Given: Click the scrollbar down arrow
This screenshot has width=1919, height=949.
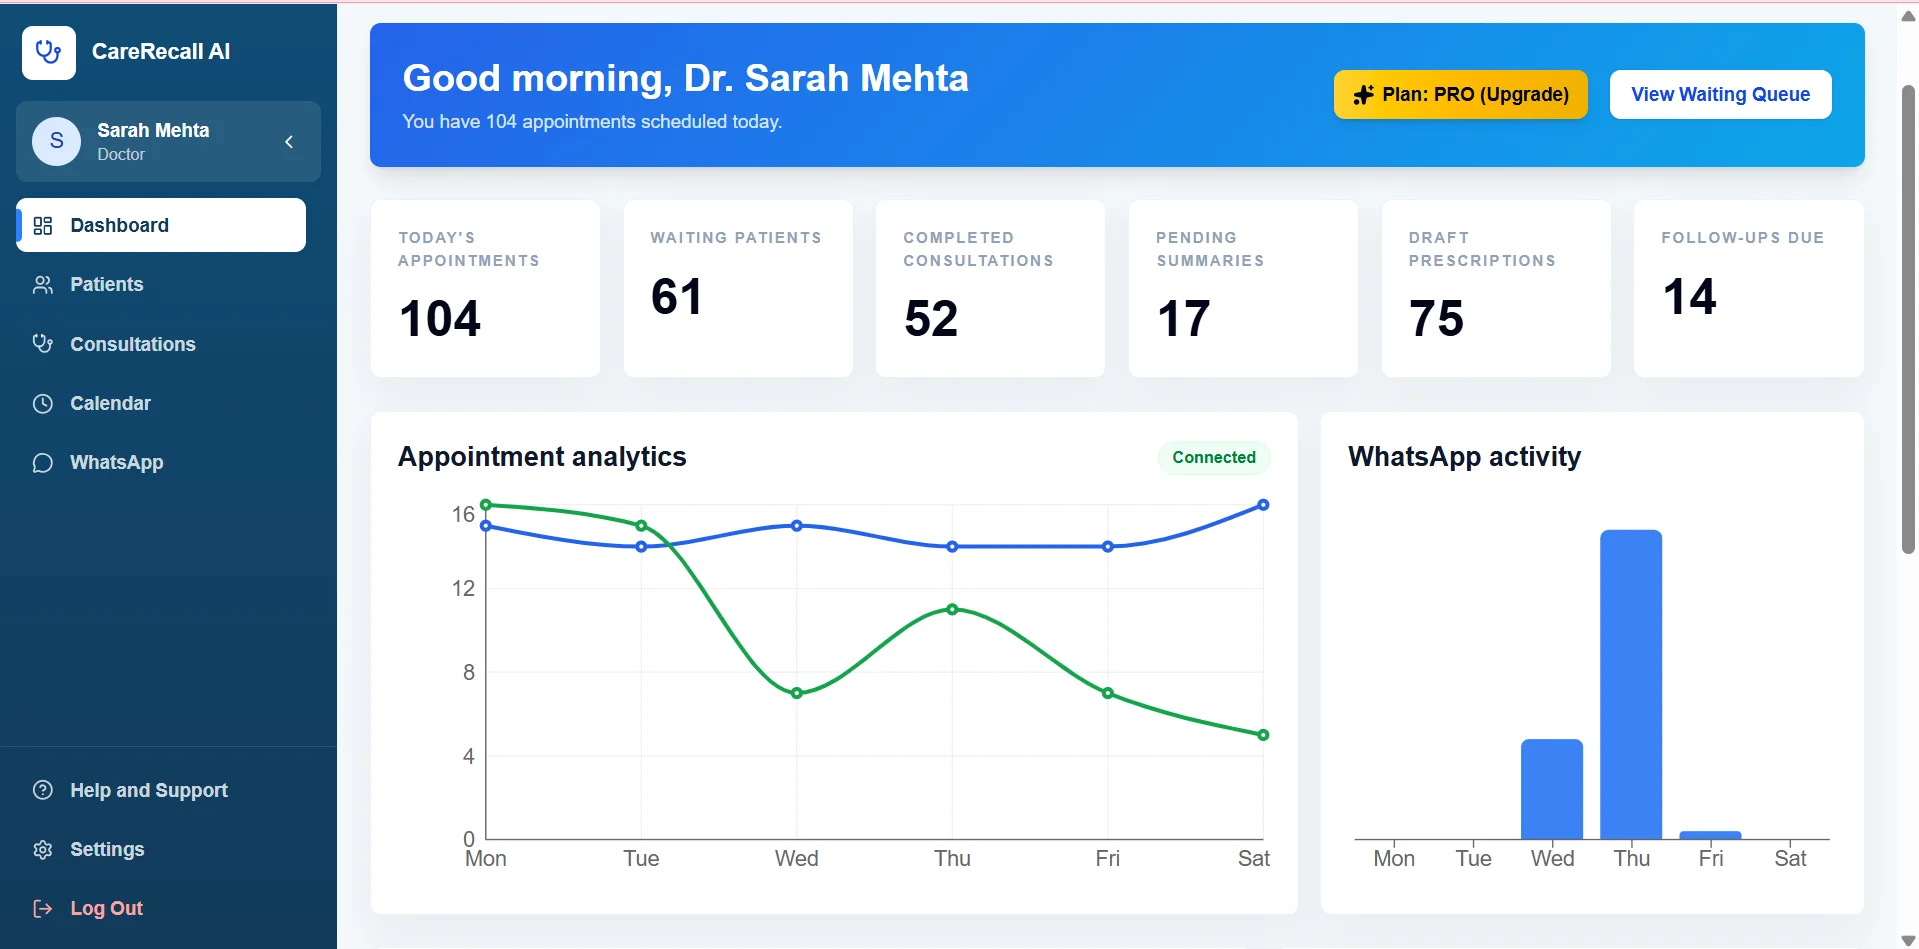Looking at the screenshot, I should click(1908, 940).
